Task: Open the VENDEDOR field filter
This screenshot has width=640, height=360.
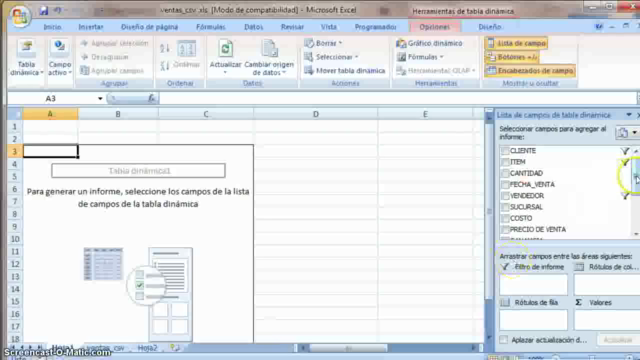Action: [625, 196]
